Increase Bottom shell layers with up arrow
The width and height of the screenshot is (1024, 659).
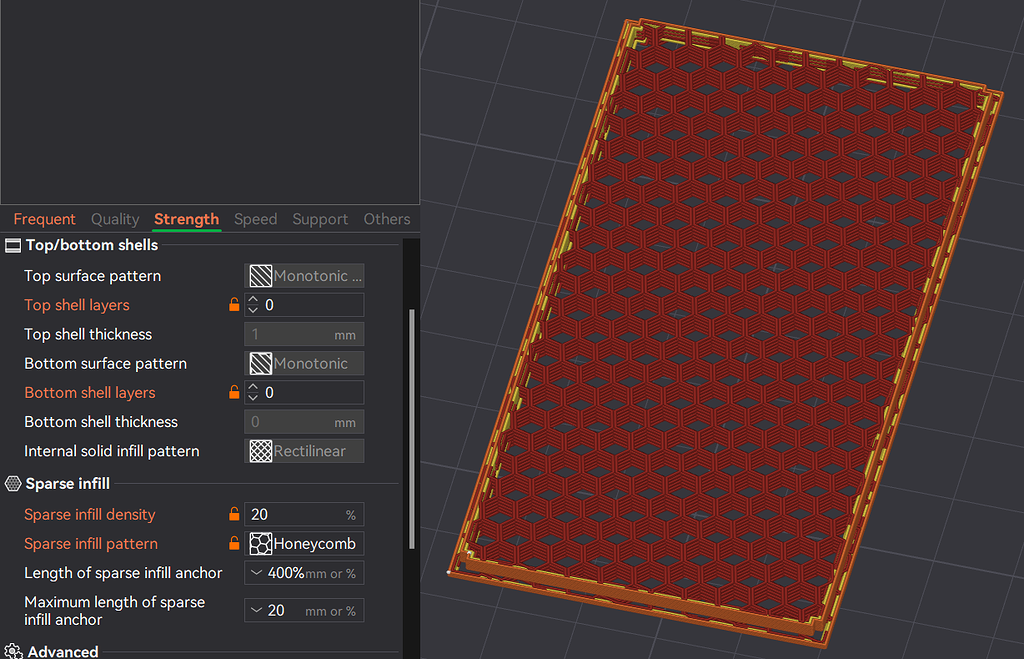pyautogui.click(x=253, y=387)
